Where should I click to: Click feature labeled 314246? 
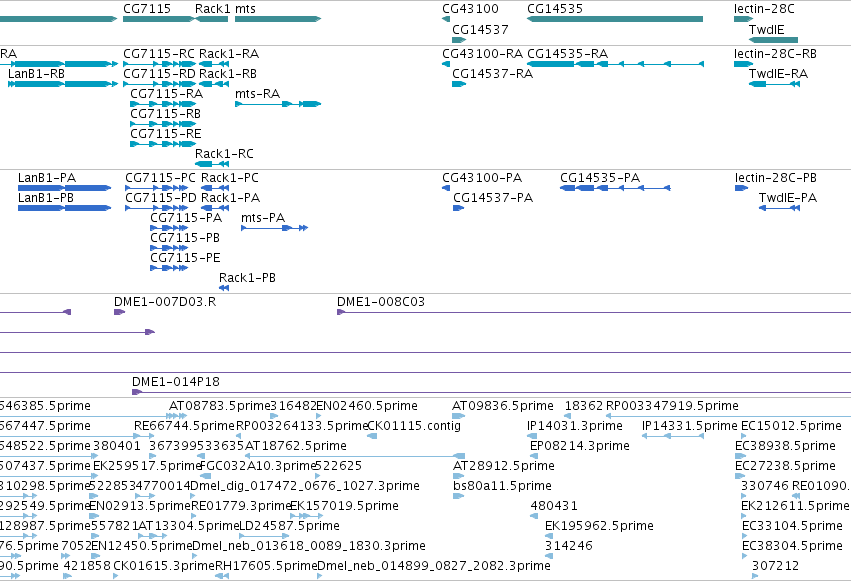pos(569,546)
